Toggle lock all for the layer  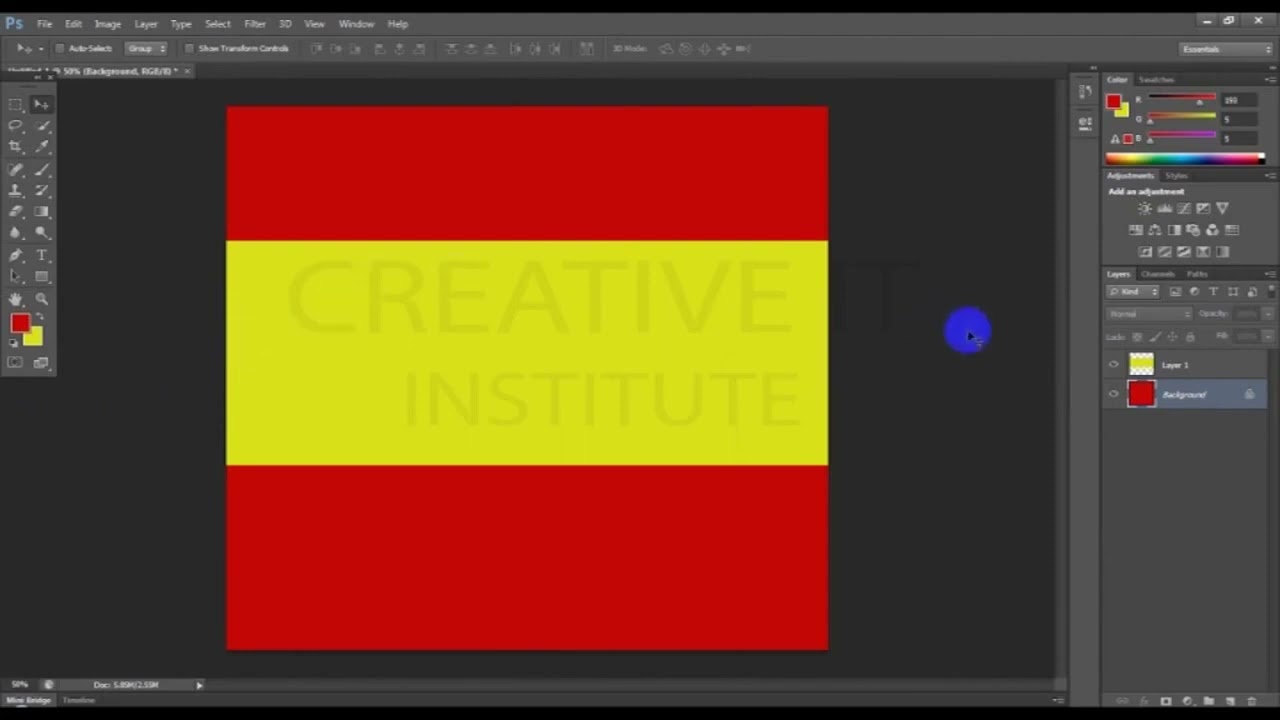(1189, 336)
